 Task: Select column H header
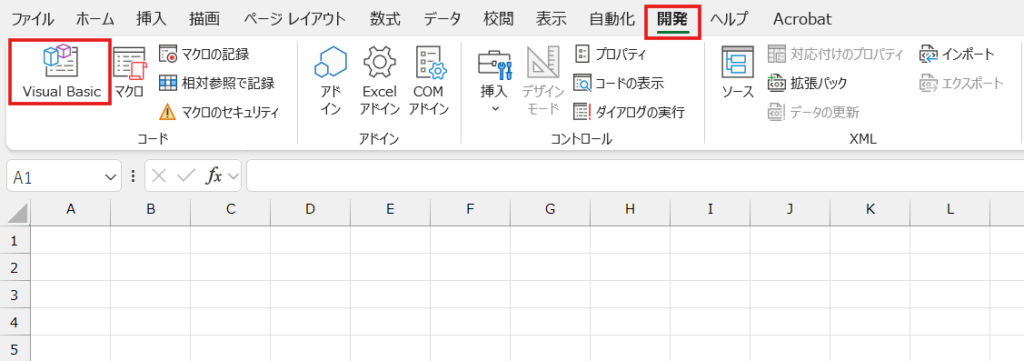630,210
